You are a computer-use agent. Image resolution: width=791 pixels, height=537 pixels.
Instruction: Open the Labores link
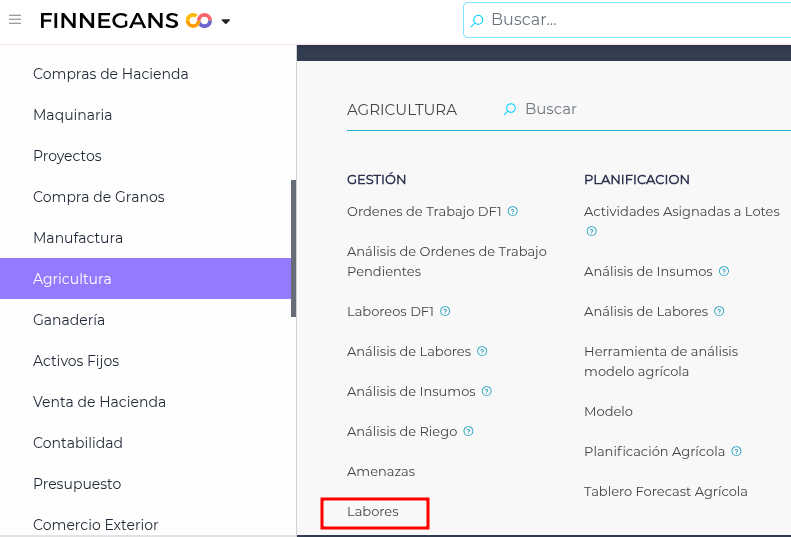[373, 512]
